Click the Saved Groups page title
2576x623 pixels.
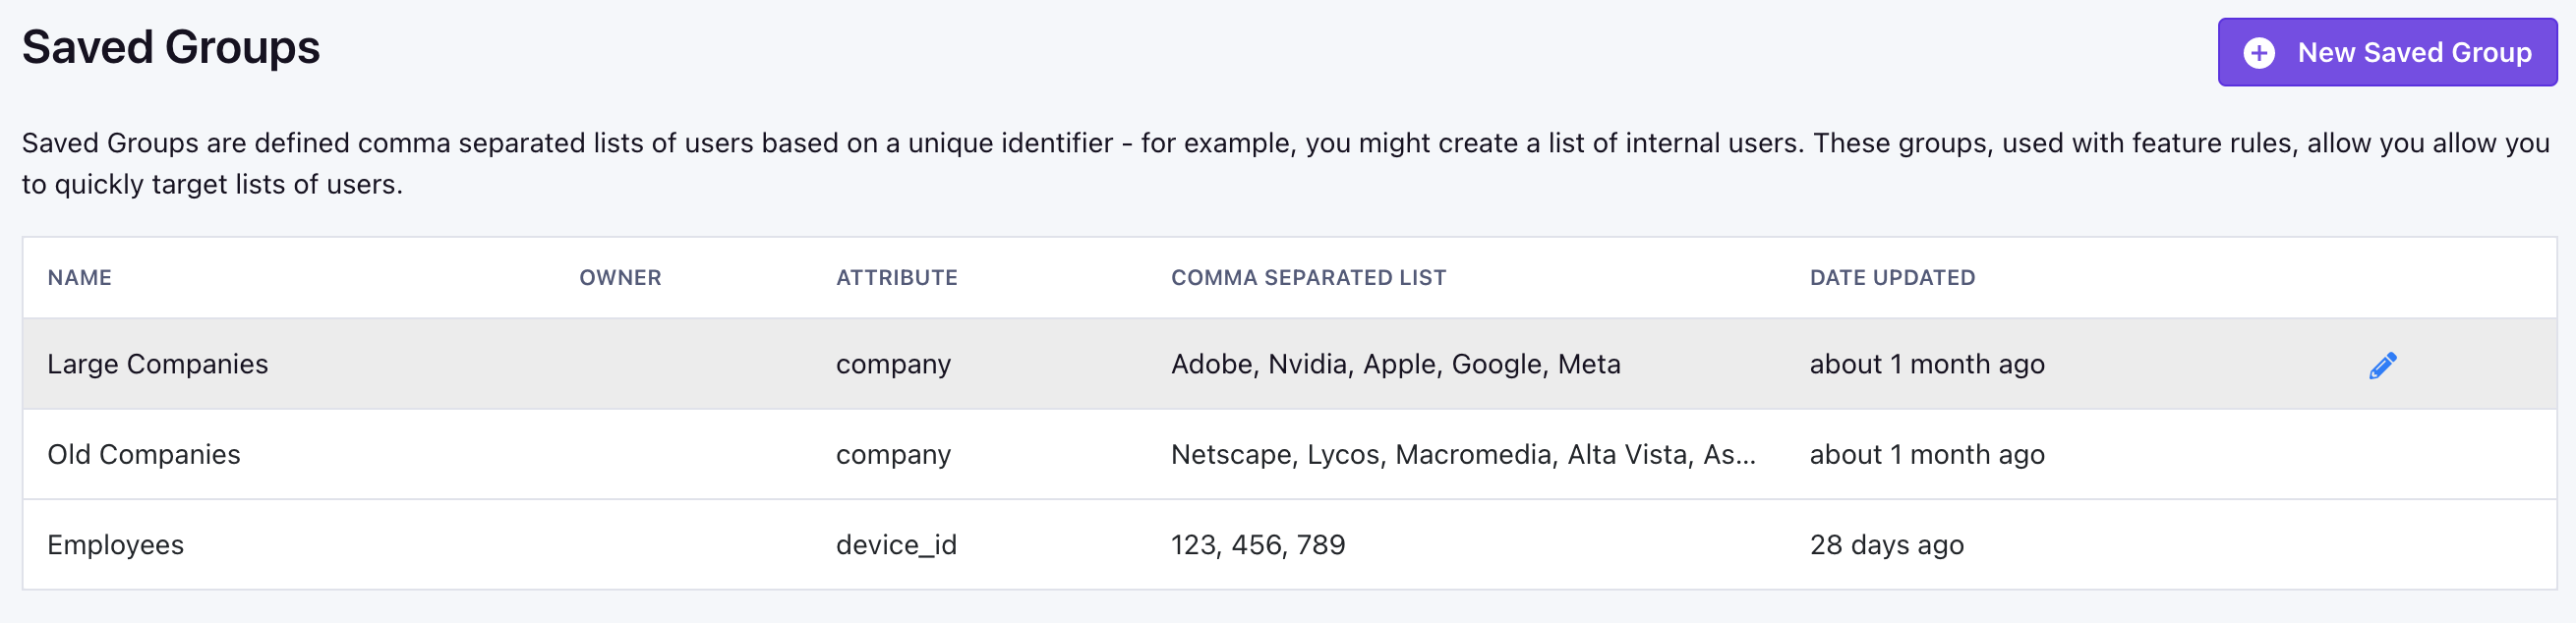point(171,47)
